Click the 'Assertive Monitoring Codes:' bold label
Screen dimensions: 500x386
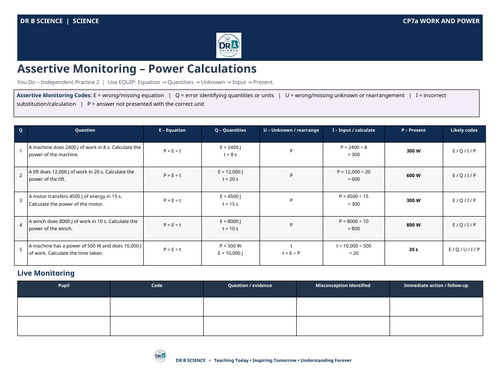[54, 95]
